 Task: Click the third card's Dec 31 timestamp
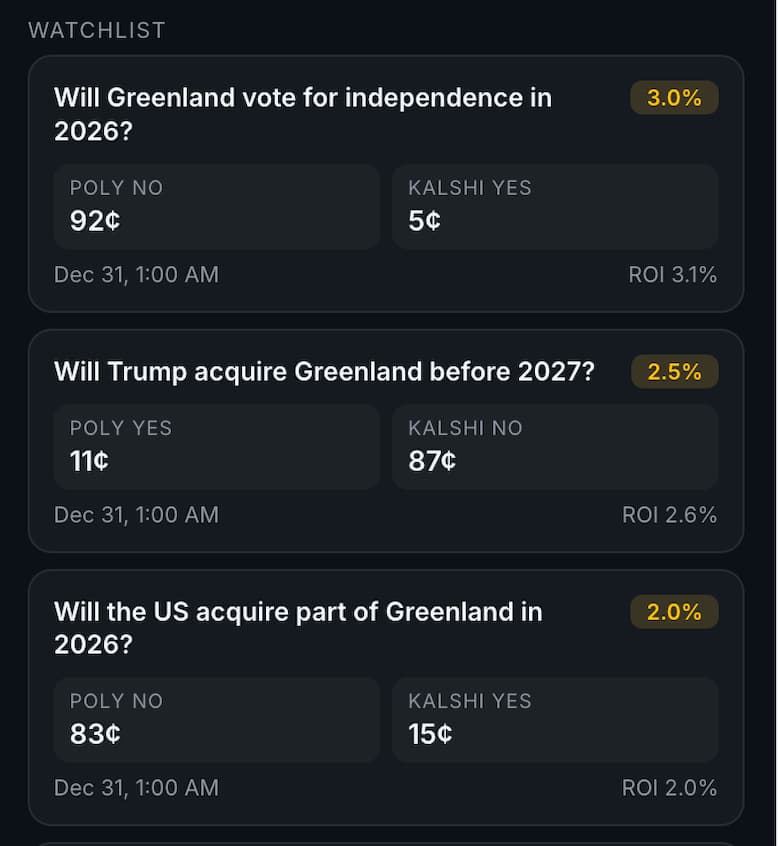coord(136,788)
